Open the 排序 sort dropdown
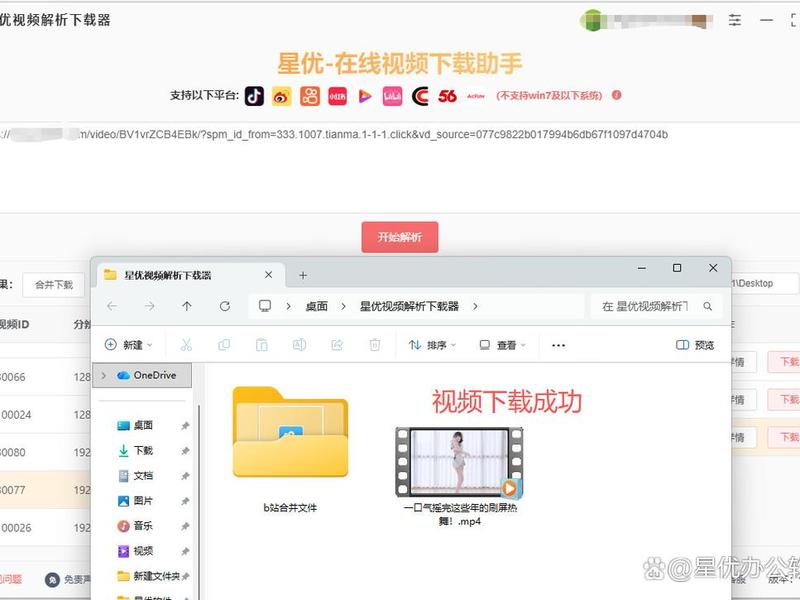 (432, 345)
